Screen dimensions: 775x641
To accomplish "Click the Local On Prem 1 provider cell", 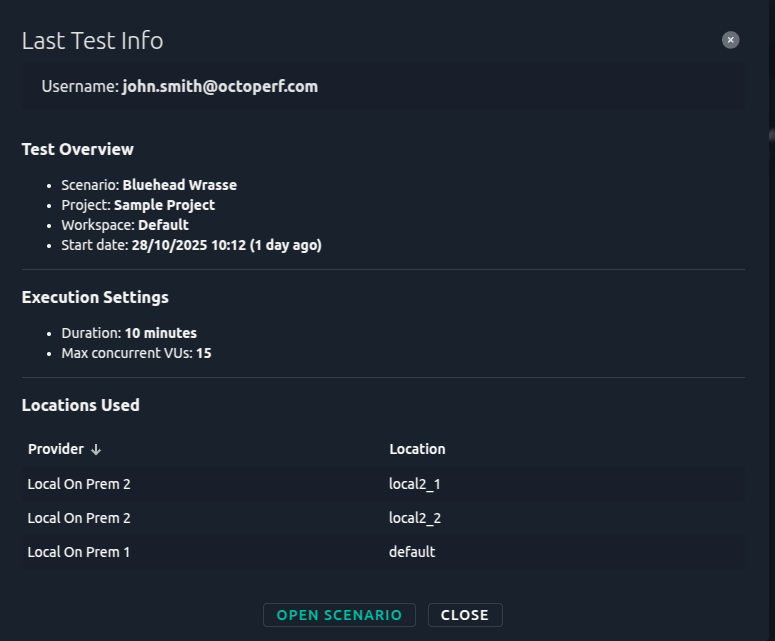I will (79, 552).
